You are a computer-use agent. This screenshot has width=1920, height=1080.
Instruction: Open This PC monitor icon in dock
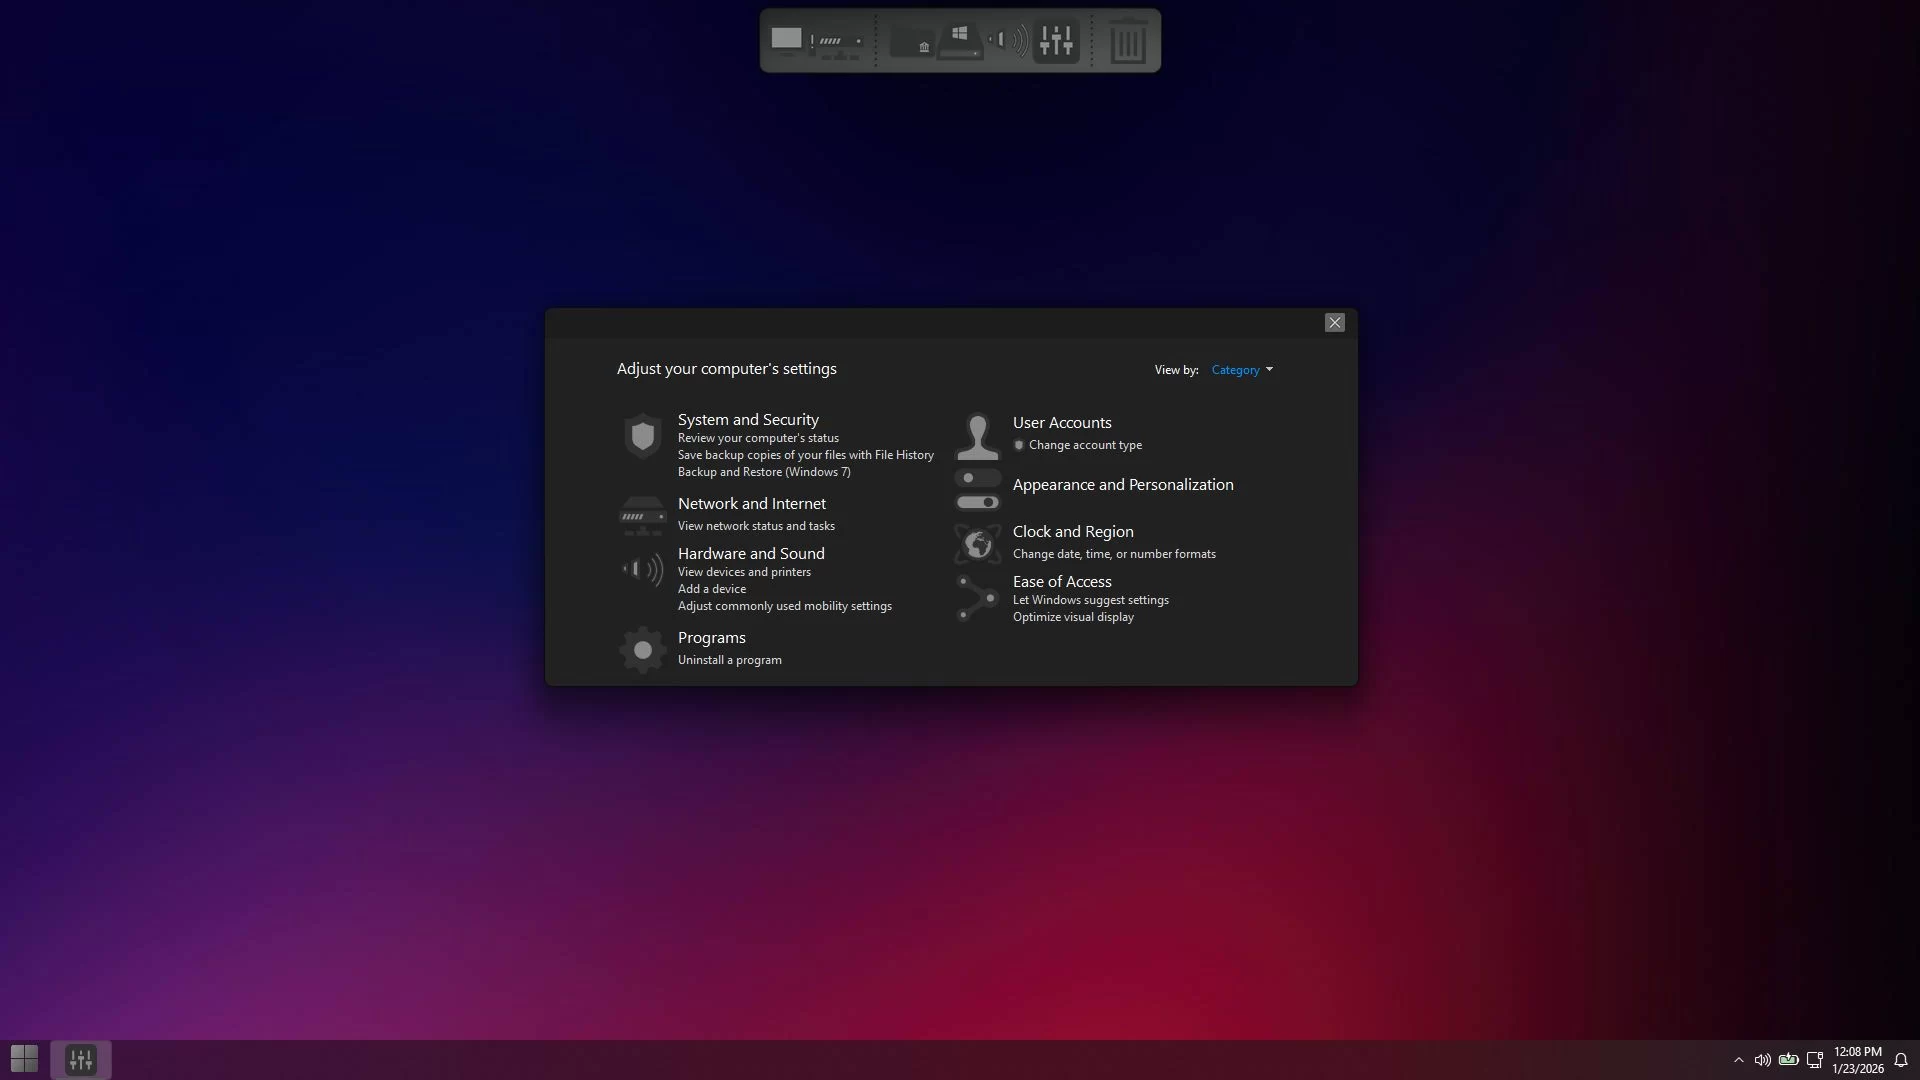coord(786,40)
